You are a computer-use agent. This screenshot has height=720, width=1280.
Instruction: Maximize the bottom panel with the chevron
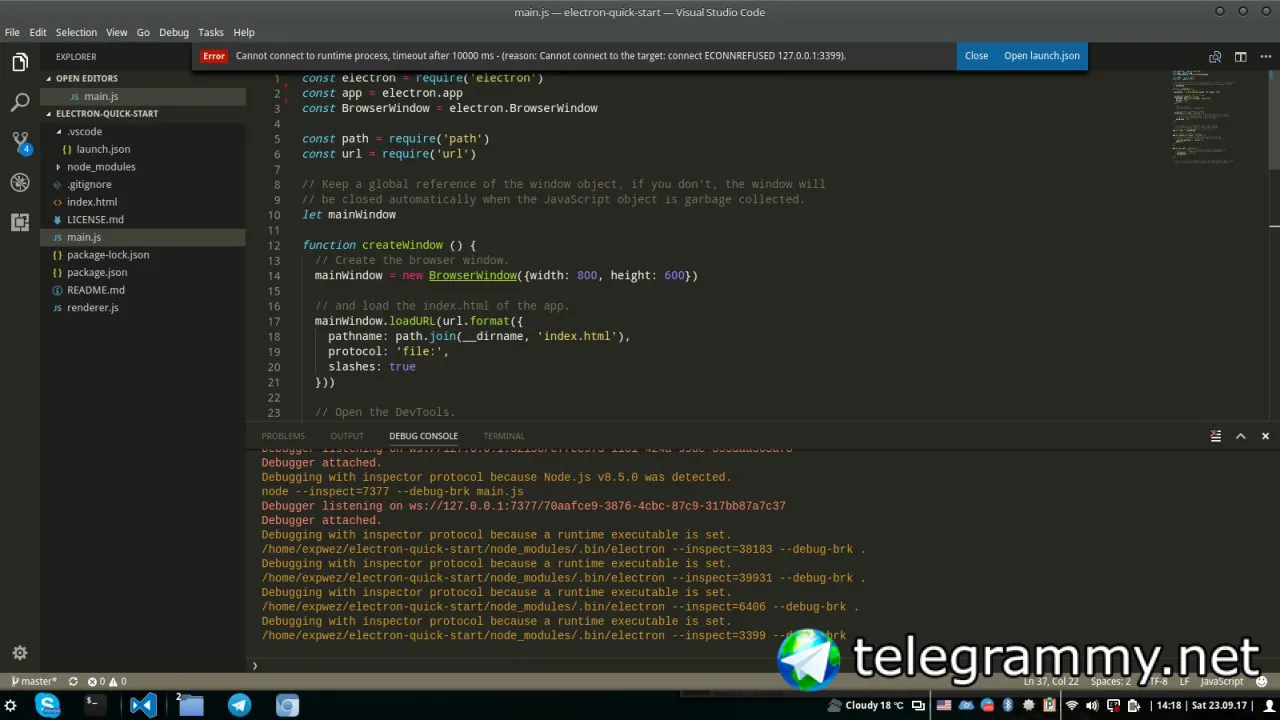click(1241, 436)
